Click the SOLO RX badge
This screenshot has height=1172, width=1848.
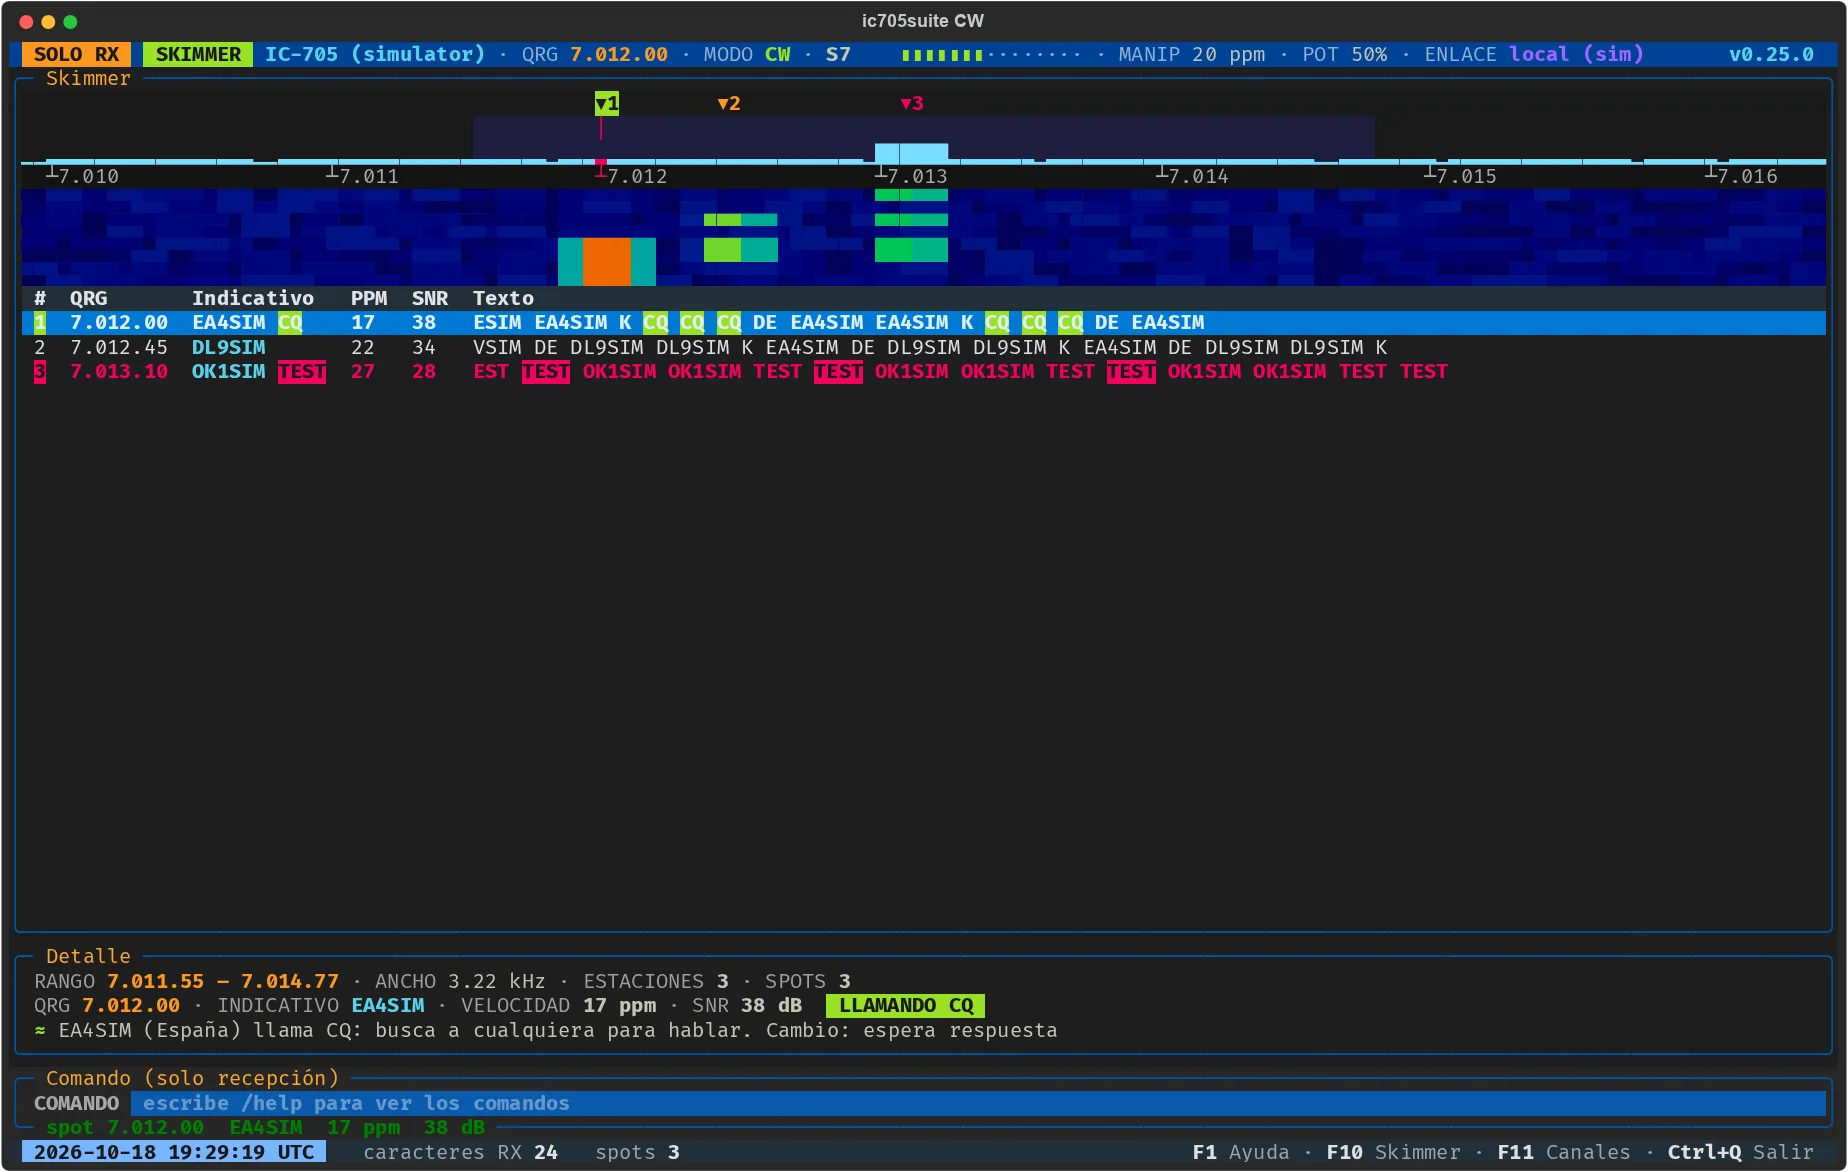[77, 54]
